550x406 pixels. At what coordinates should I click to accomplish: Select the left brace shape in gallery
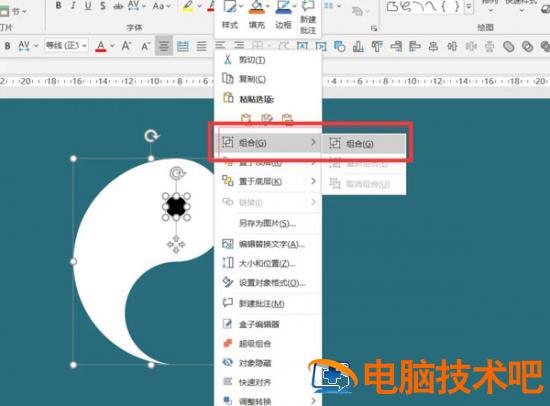[444, 6]
